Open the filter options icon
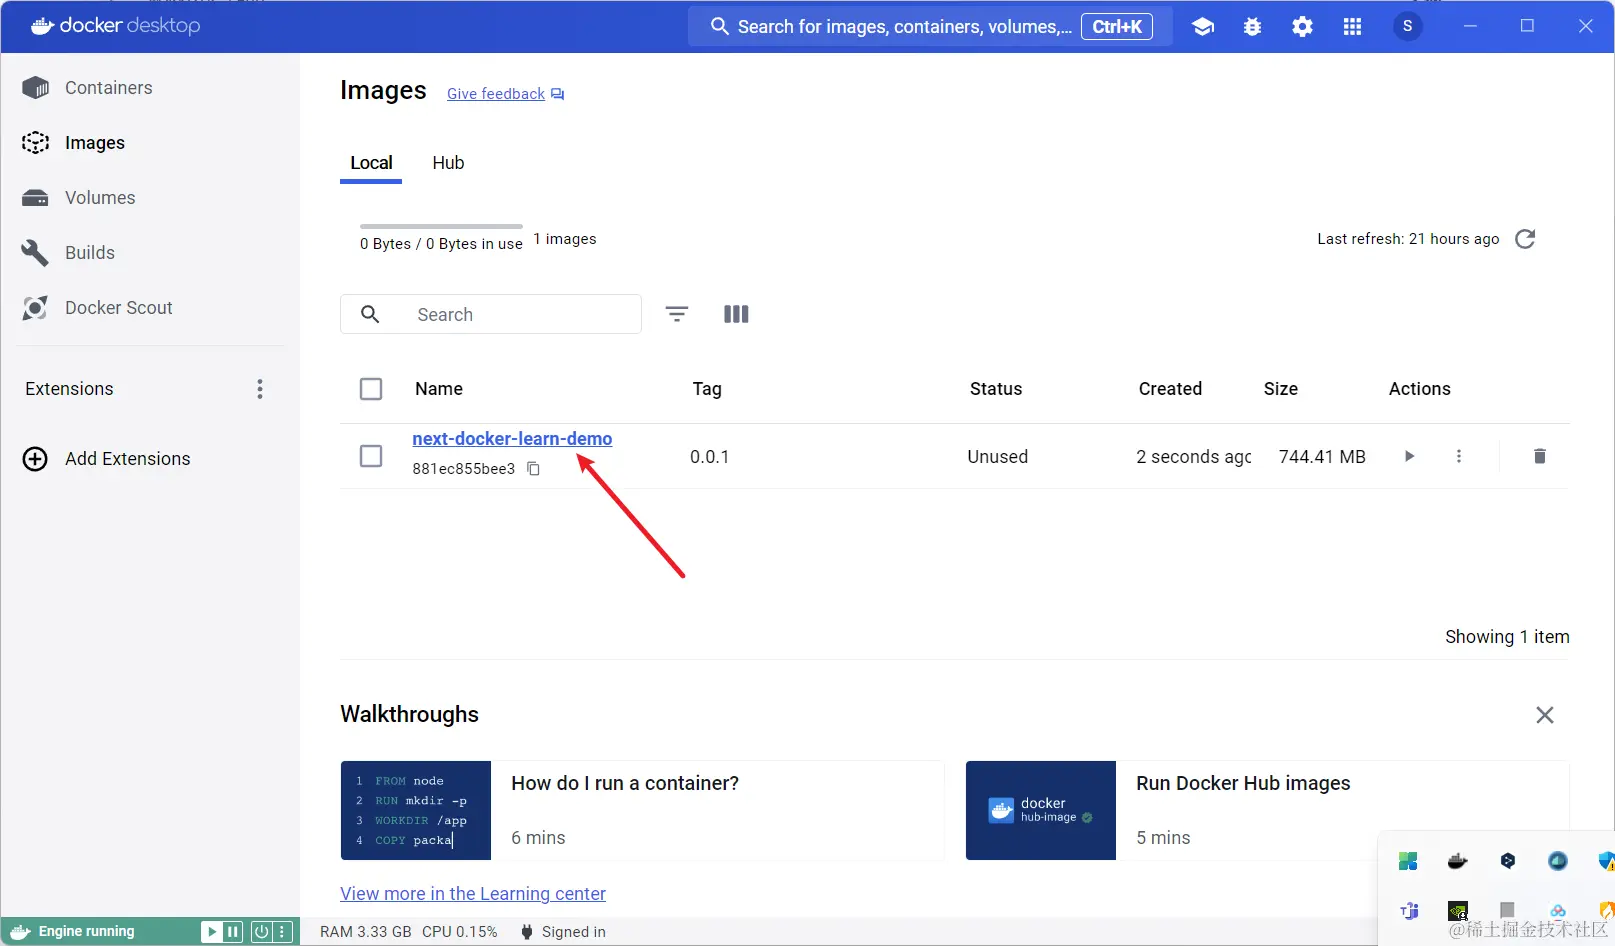This screenshot has height=946, width=1615. pyautogui.click(x=677, y=314)
